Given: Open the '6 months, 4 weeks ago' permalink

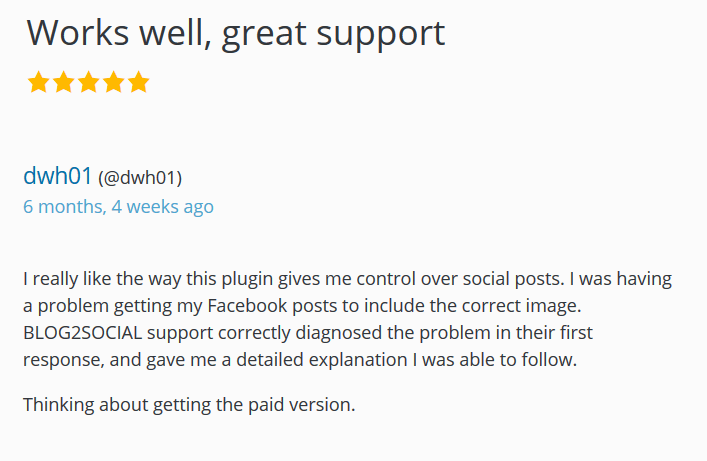Looking at the screenshot, I should [118, 207].
